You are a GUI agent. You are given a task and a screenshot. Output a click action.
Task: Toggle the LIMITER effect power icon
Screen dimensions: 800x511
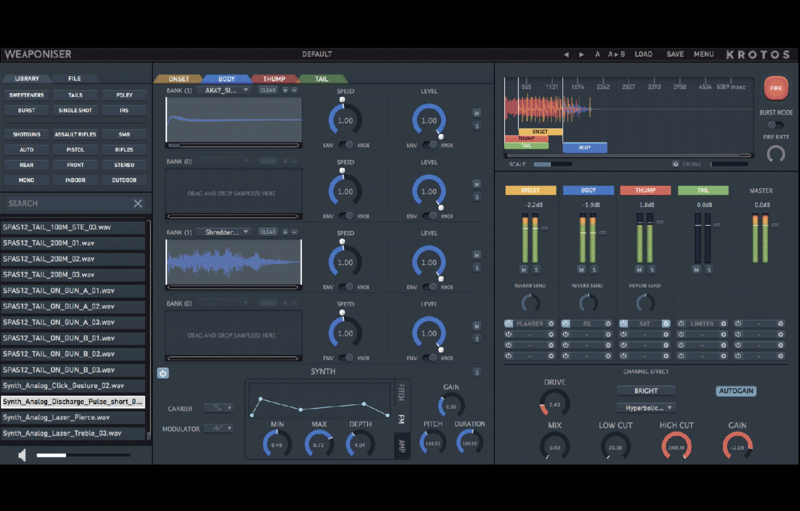pos(681,323)
